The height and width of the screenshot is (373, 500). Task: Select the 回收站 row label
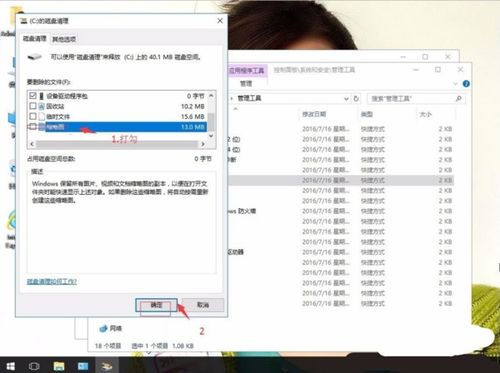coord(55,106)
